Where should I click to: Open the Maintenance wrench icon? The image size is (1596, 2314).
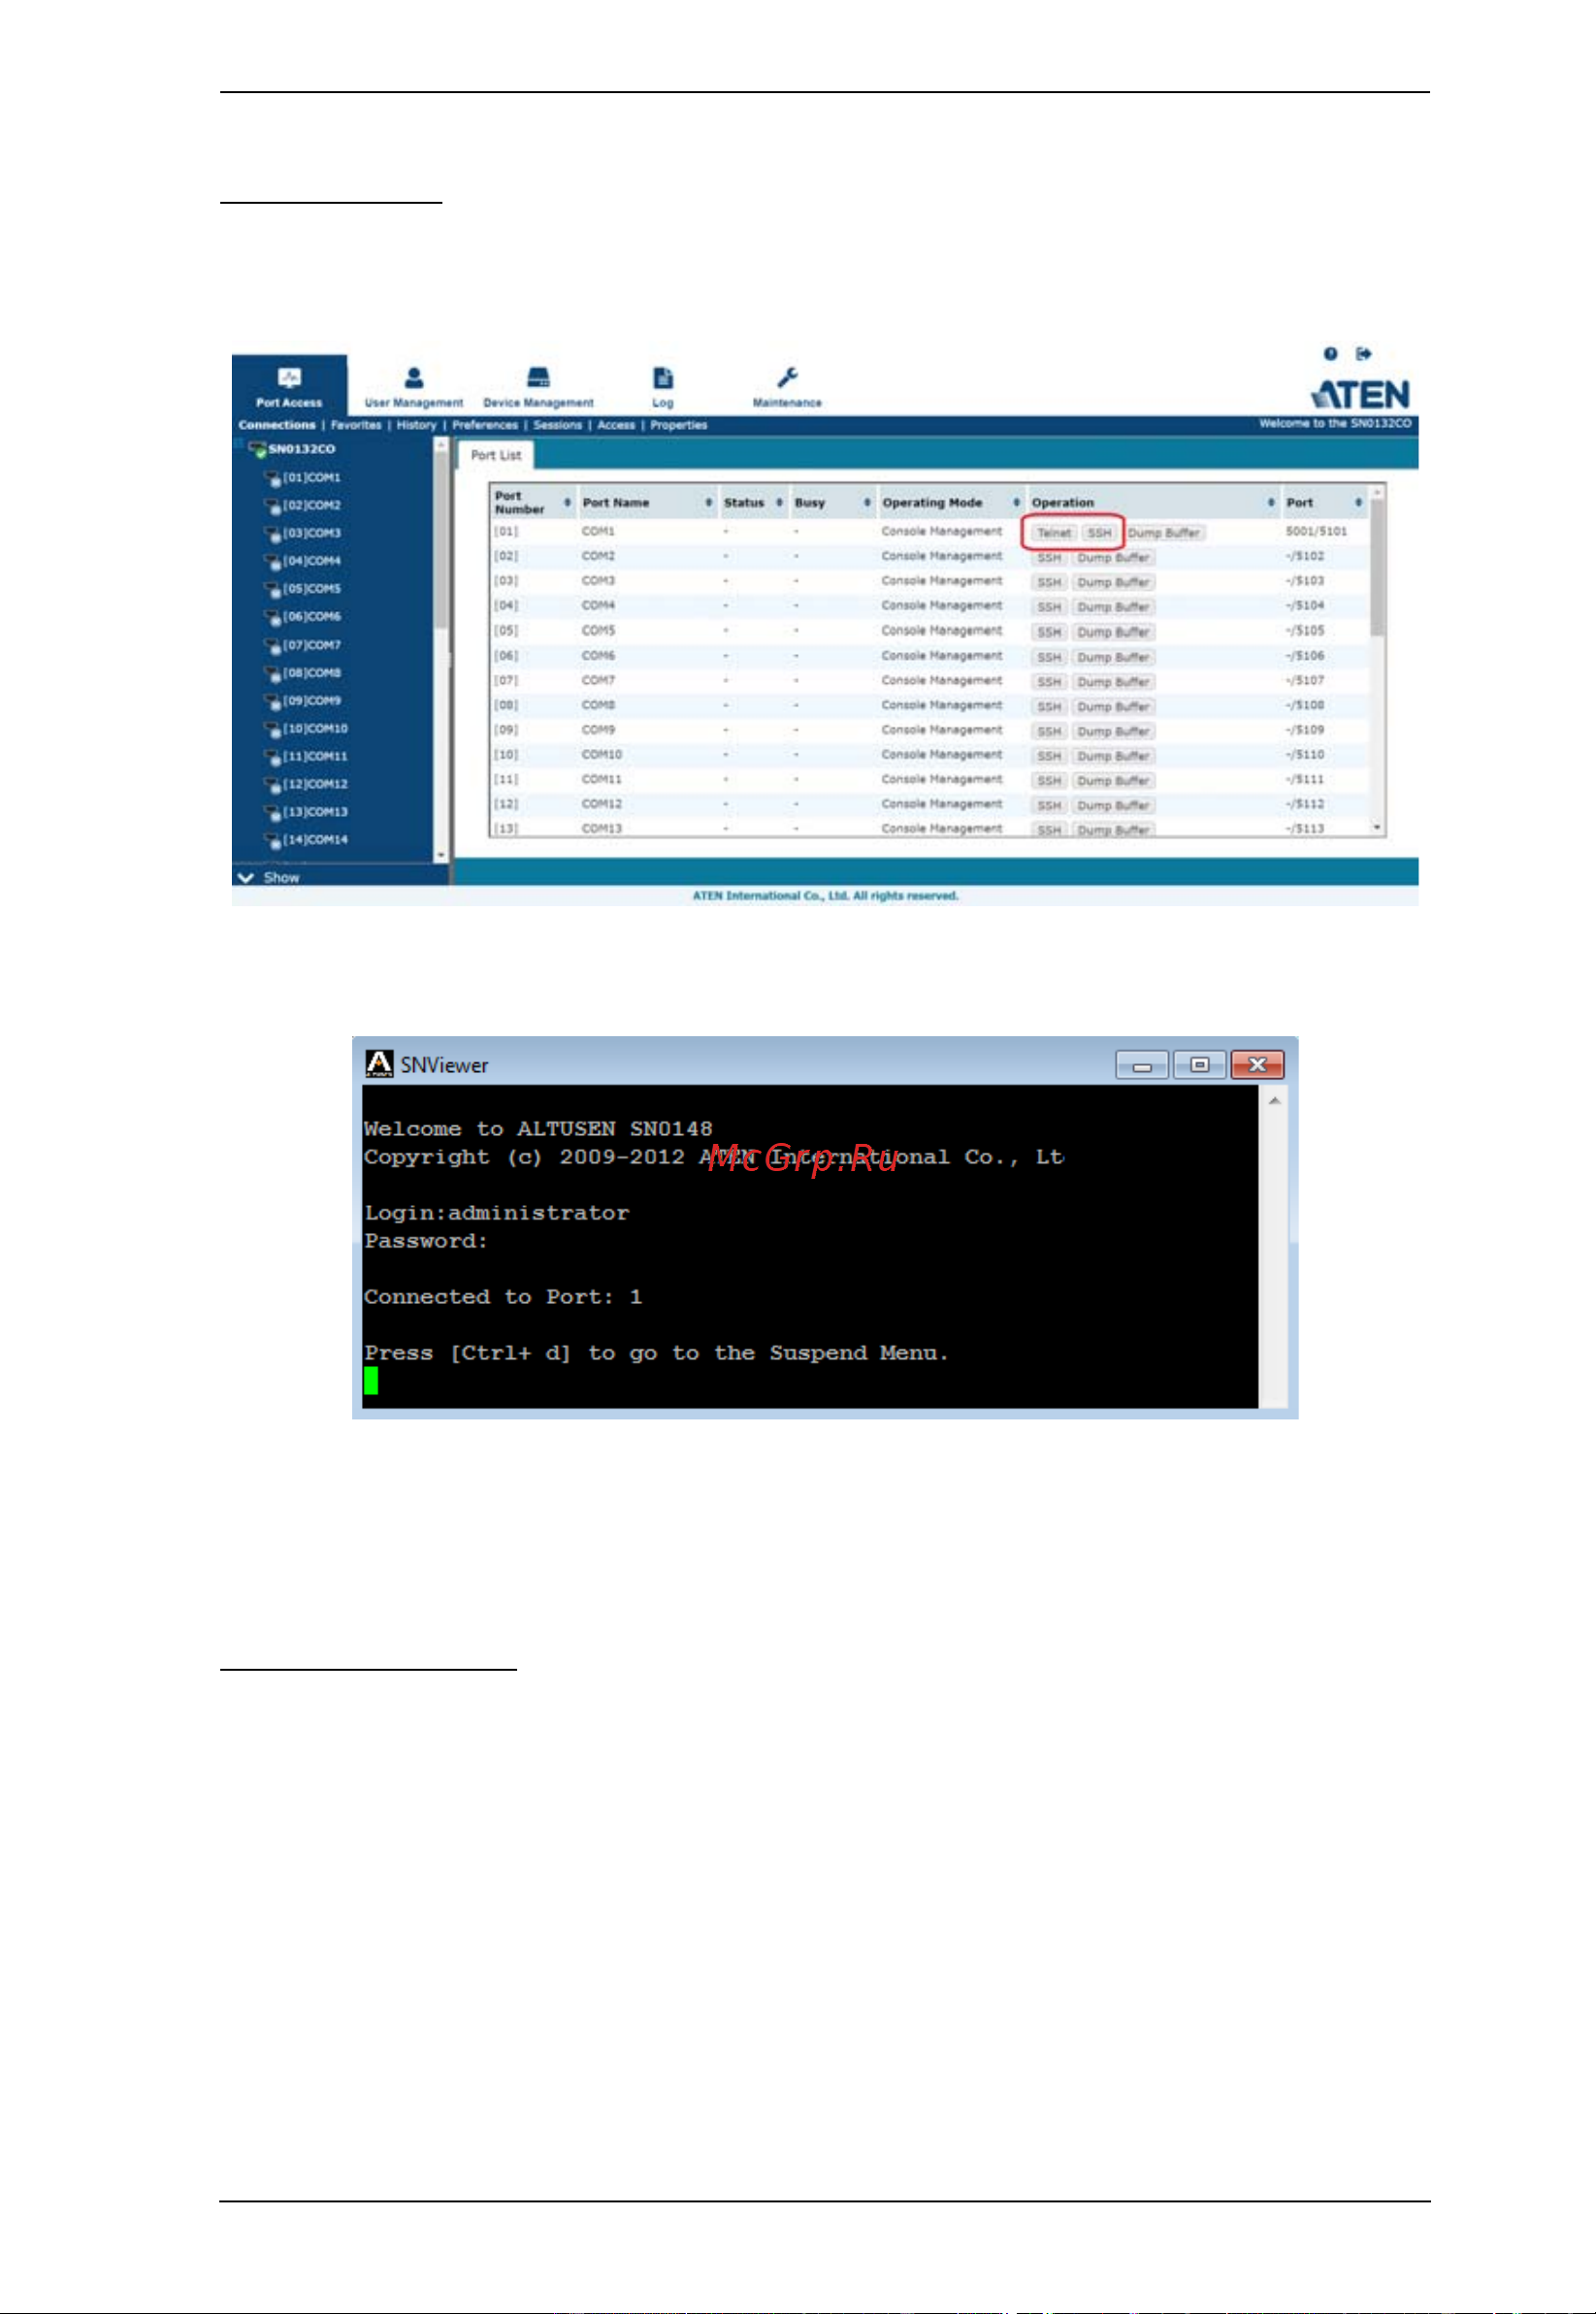(x=787, y=377)
